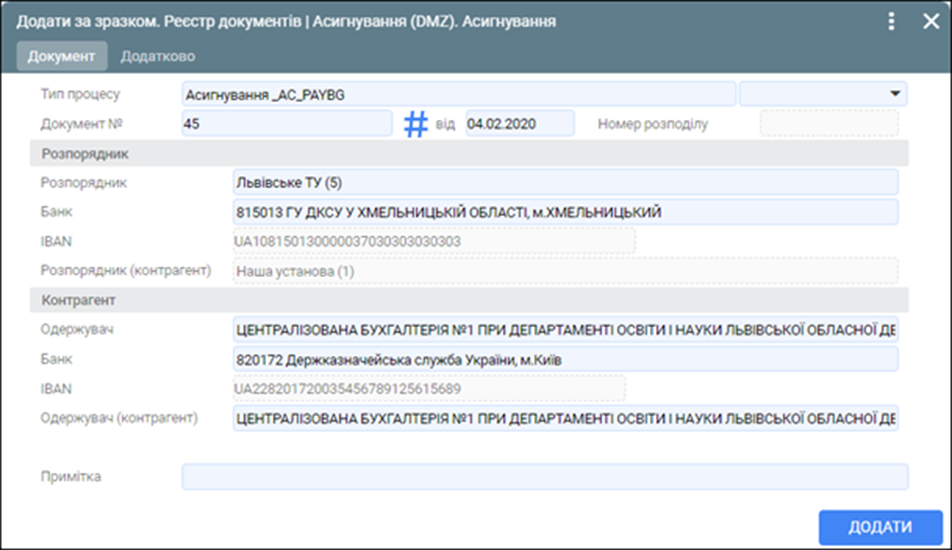Close the Асигнування dialog window
The width and height of the screenshot is (952, 550).
pos(931,21)
